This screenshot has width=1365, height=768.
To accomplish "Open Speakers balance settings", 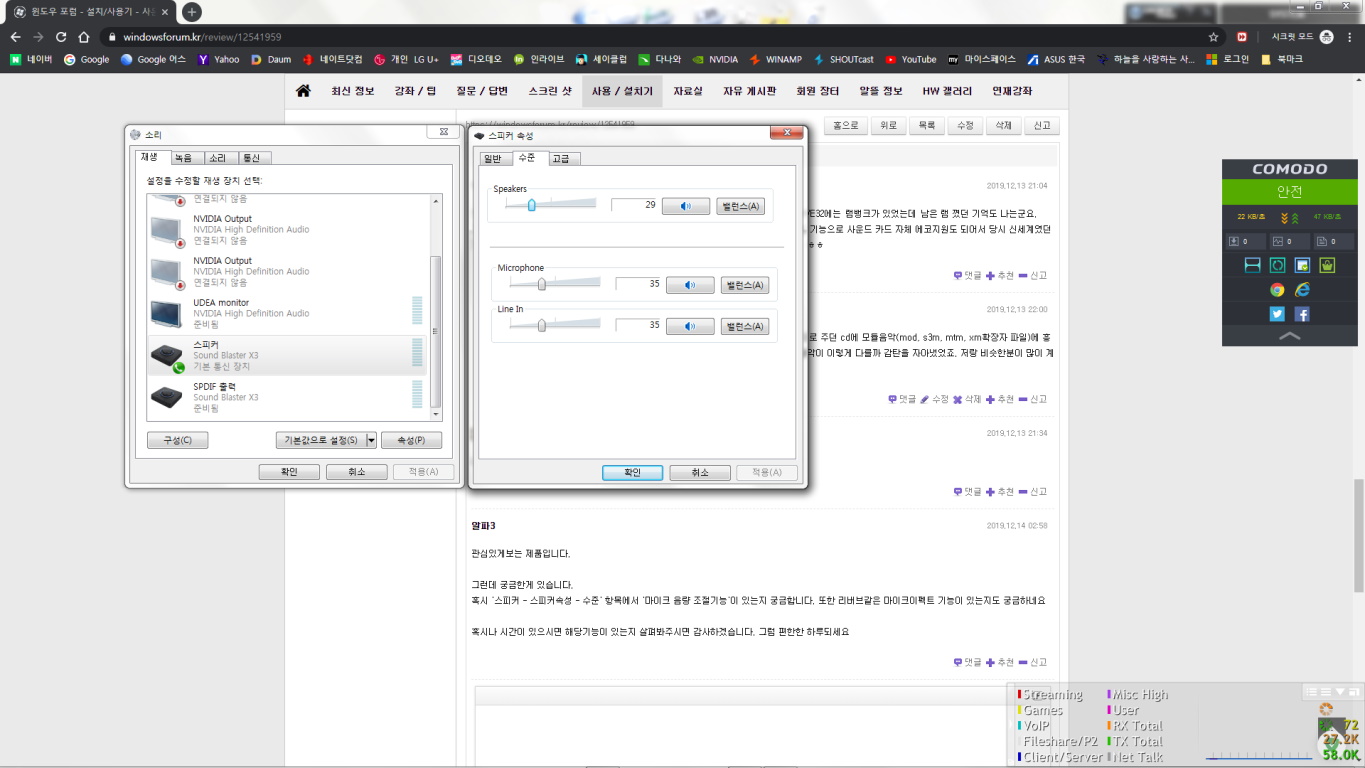I will 740,206.
